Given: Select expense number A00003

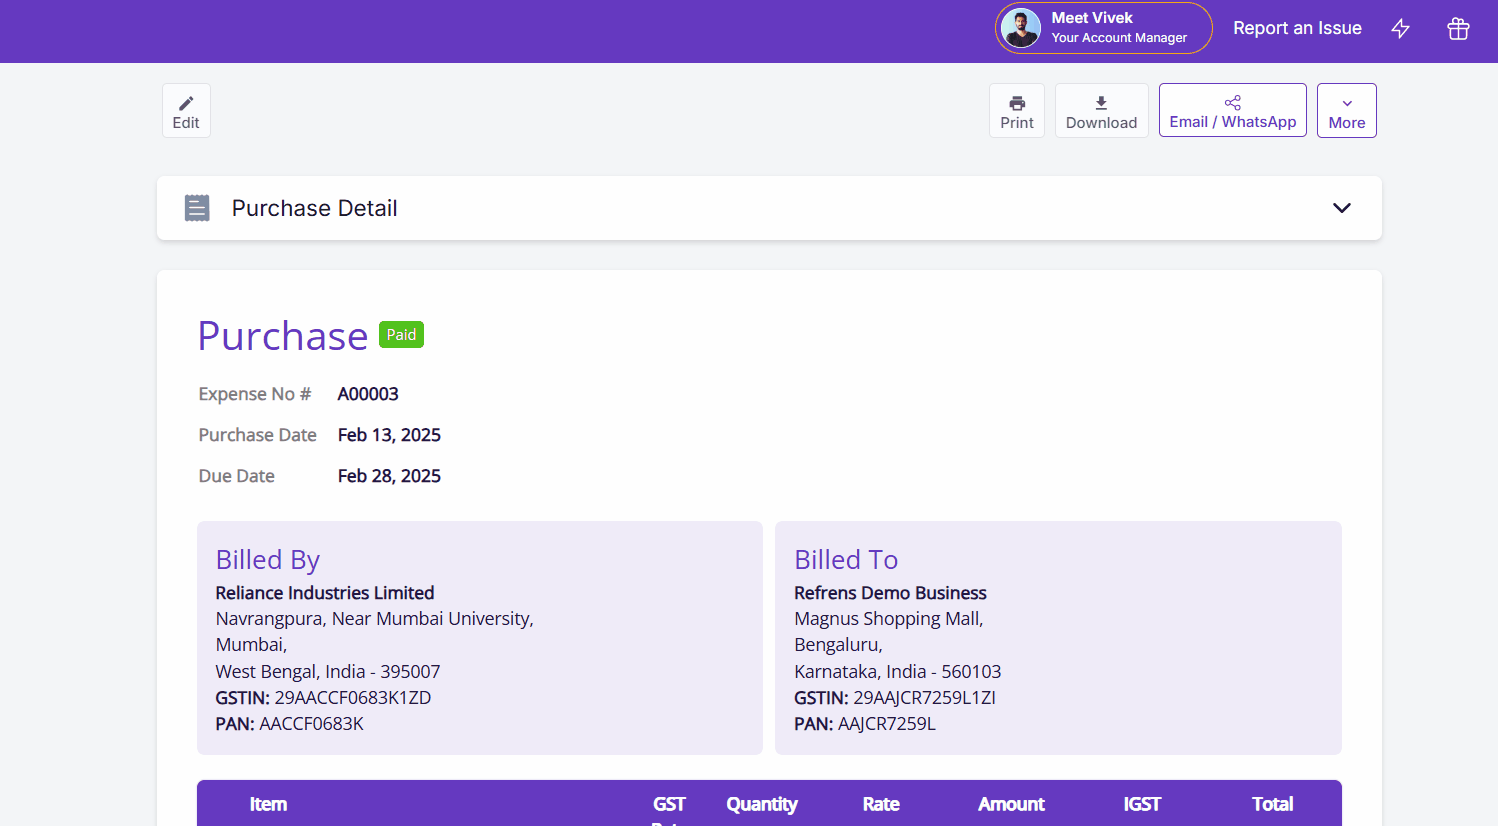Looking at the screenshot, I should pyautogui.click(x=368, y=394).
